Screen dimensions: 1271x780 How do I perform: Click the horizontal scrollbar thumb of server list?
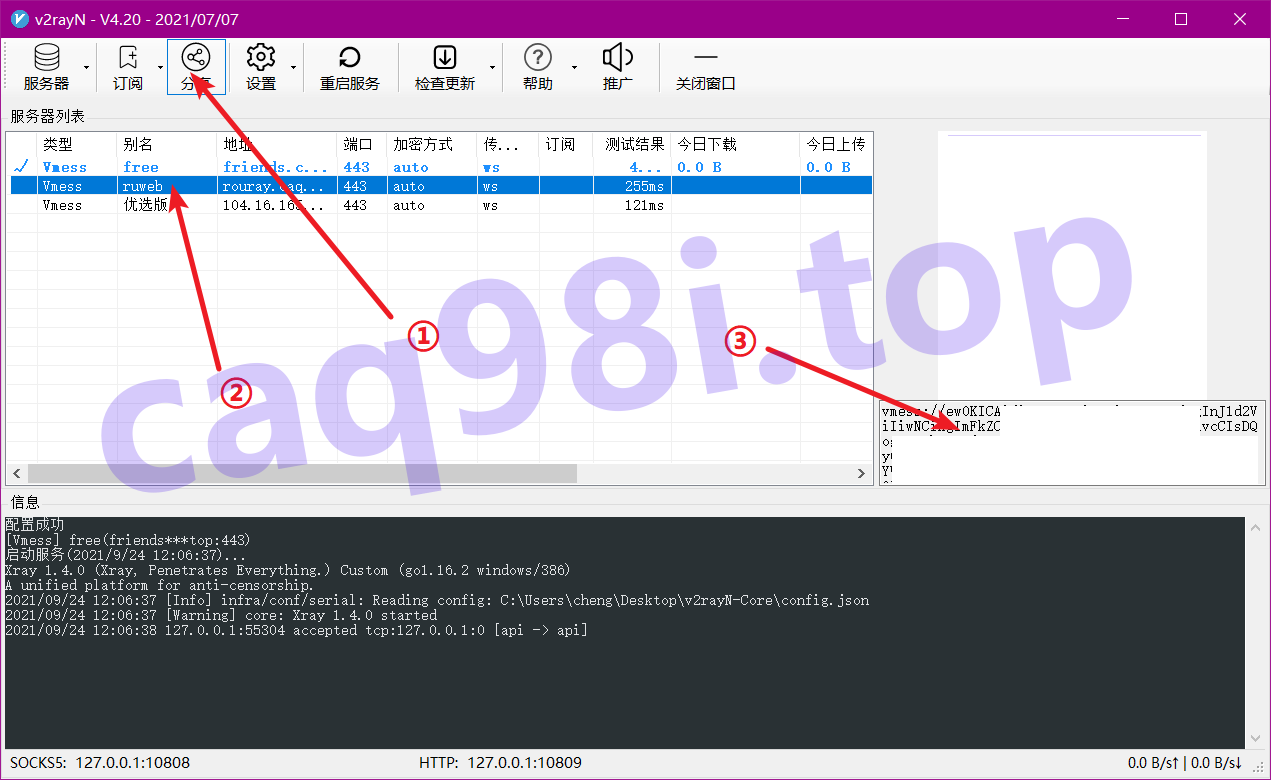(302, 474)
